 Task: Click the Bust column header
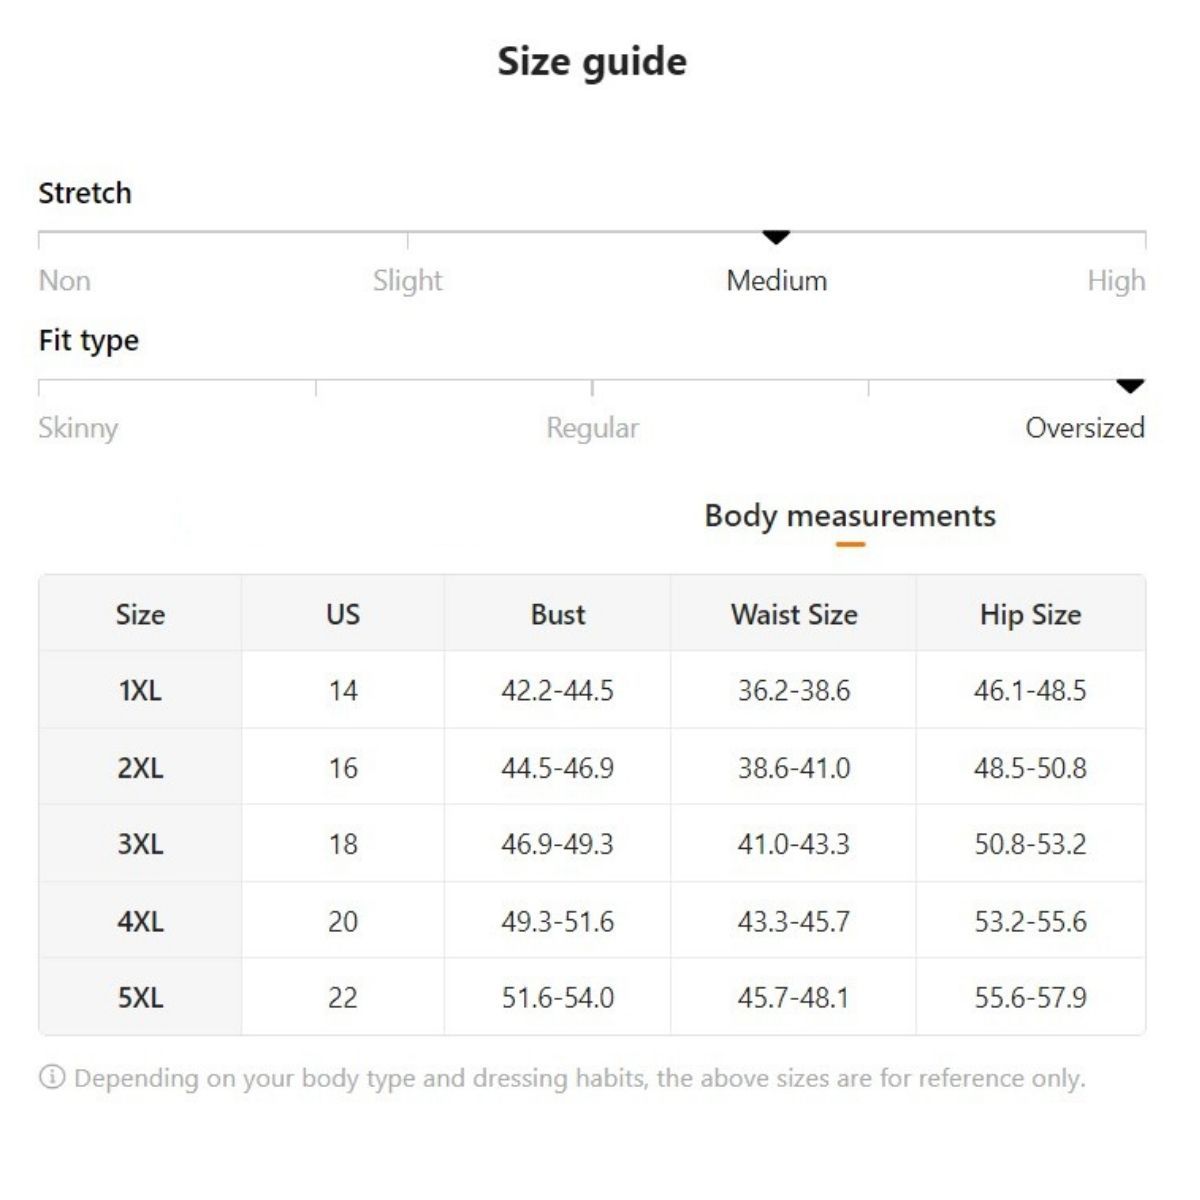(x=558, y=614)
